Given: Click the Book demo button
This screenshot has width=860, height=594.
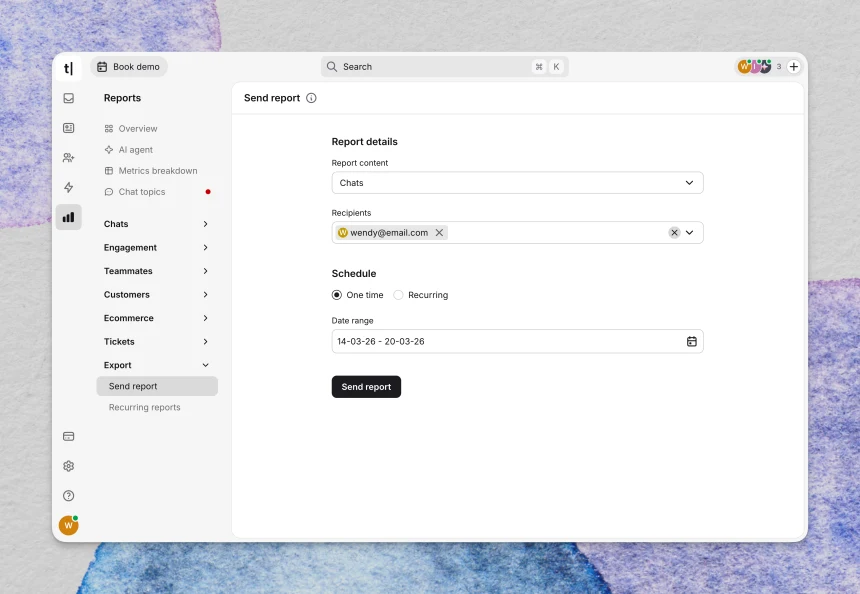Looking at the screenshot, I should tap(129, 67).
